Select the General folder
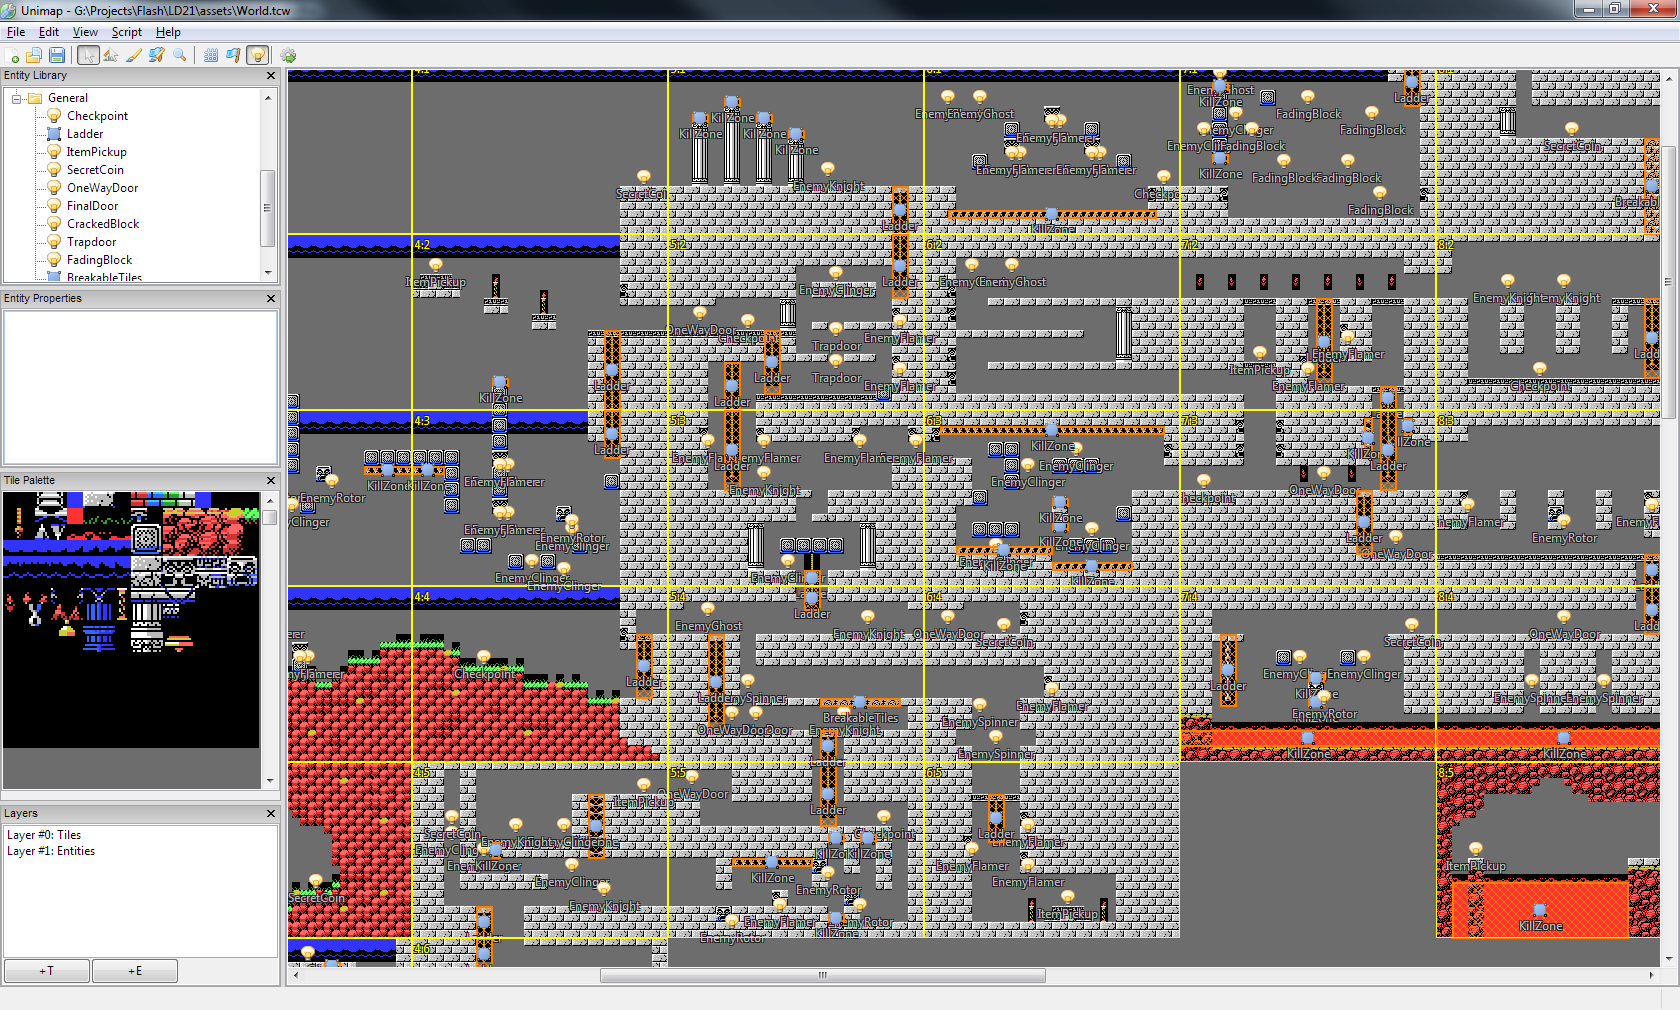Image resolution: width=1680 pixels, height=1010 pixels. click(67, 98)
